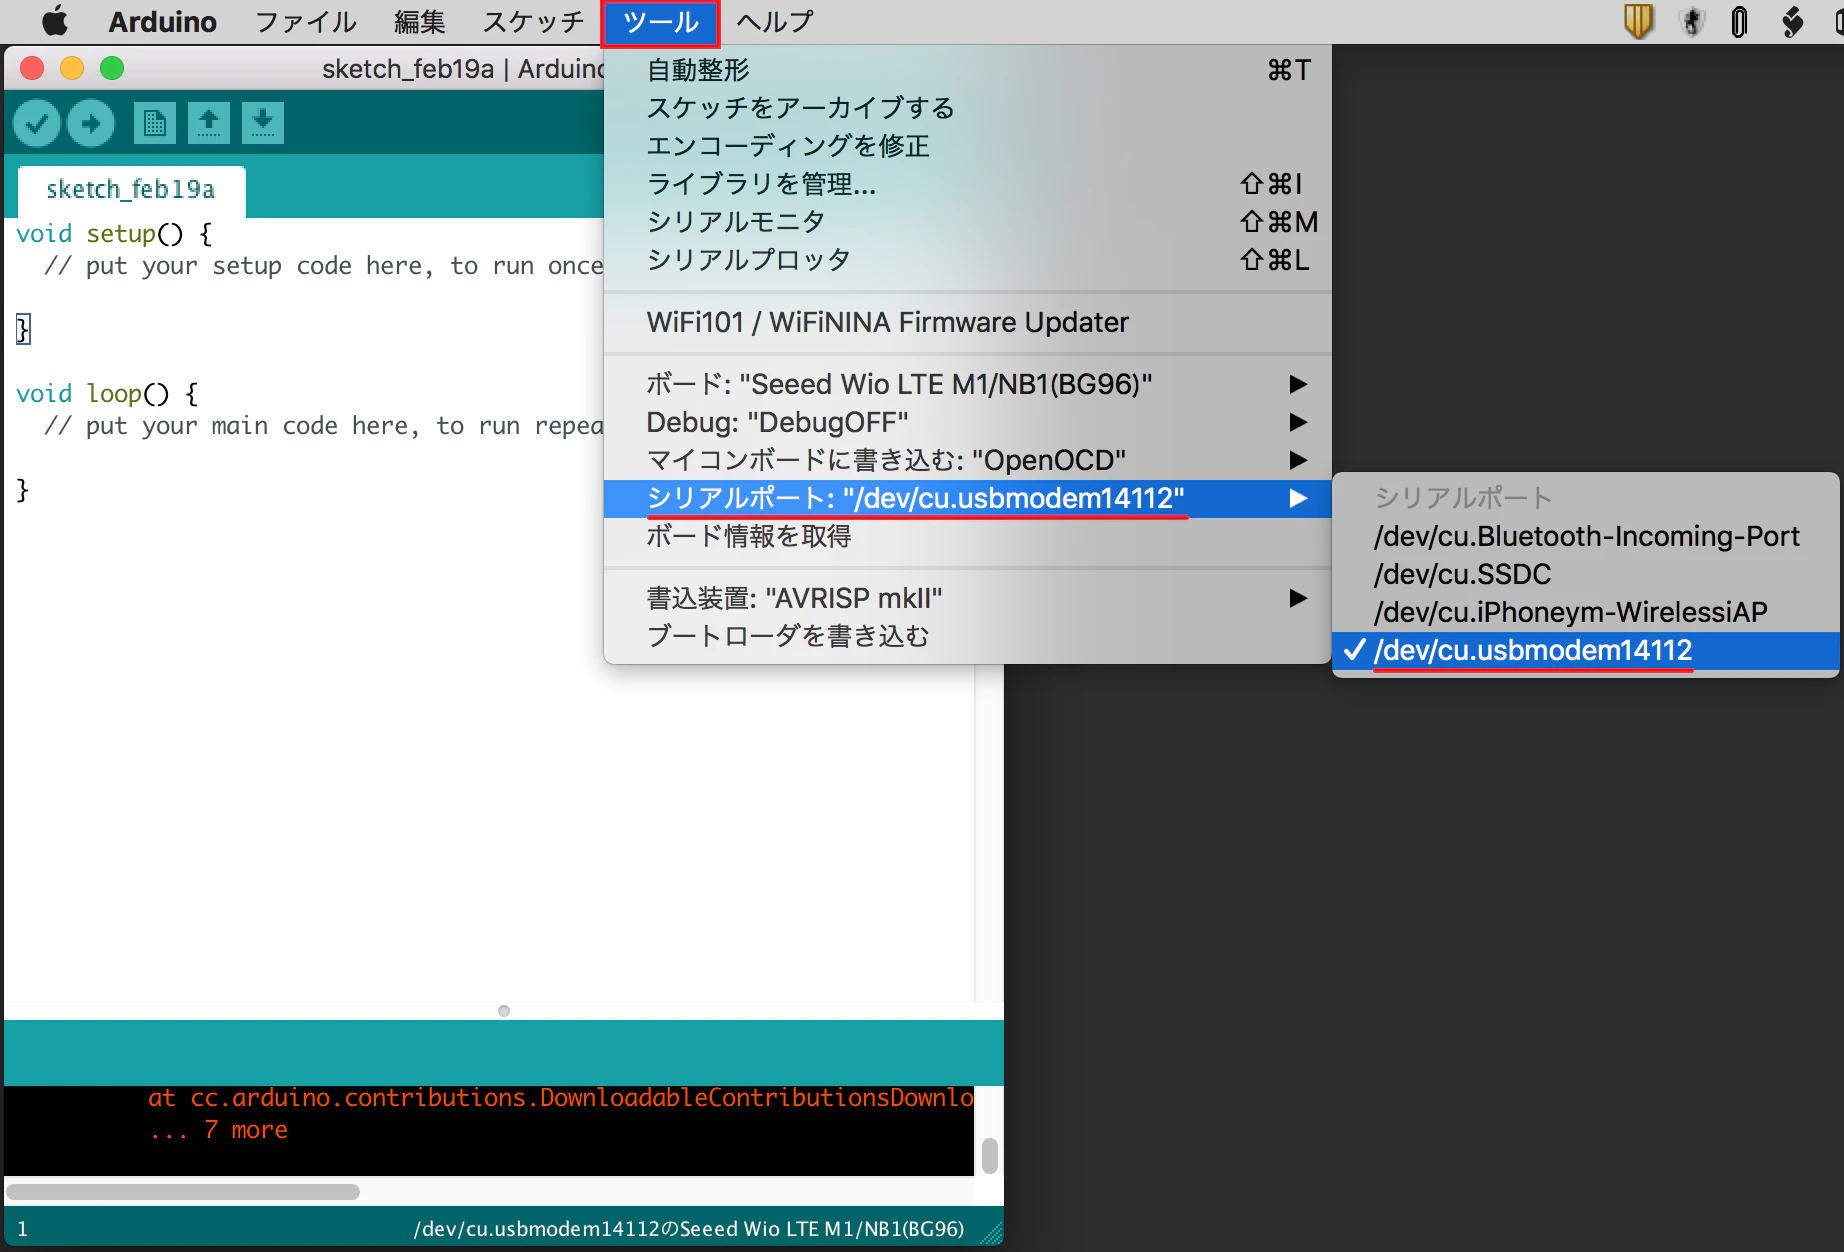Open the ファイル menu

(306, 21)
